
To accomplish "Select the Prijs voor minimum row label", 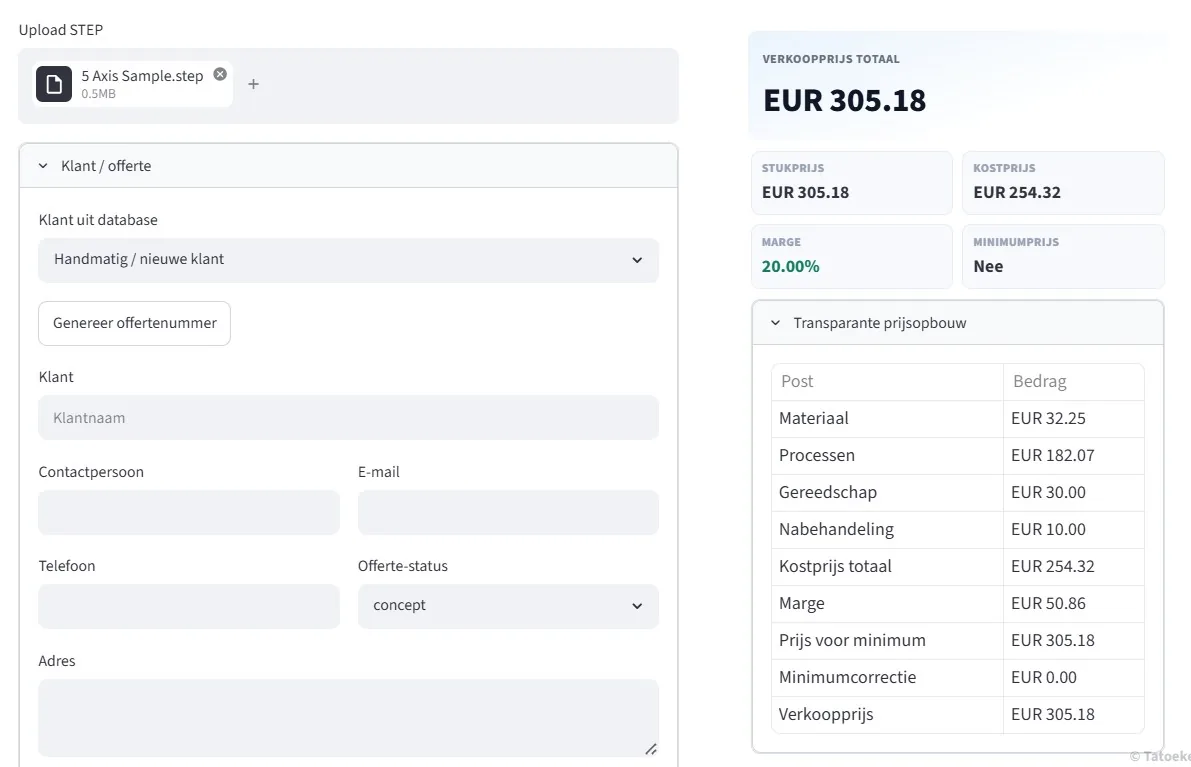I will click(x=851, y=640).
